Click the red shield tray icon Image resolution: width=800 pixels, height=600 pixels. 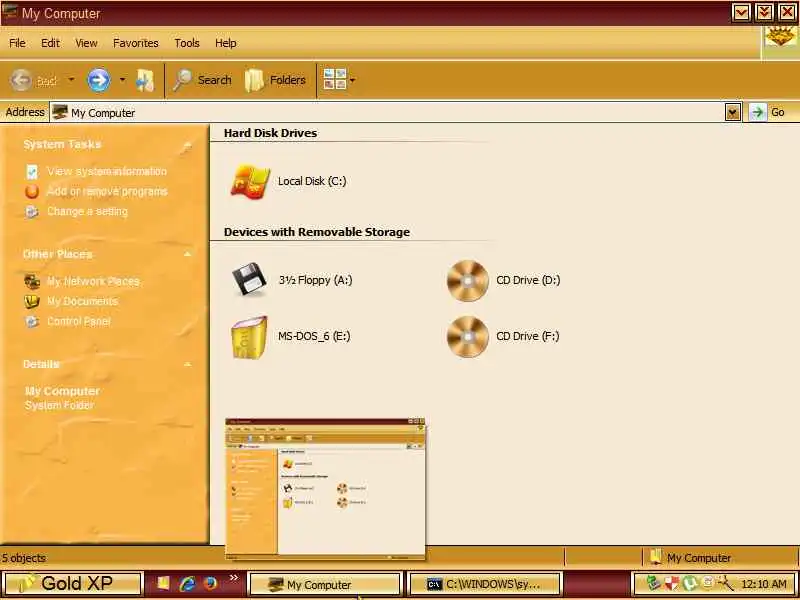(x=671, y=583)
